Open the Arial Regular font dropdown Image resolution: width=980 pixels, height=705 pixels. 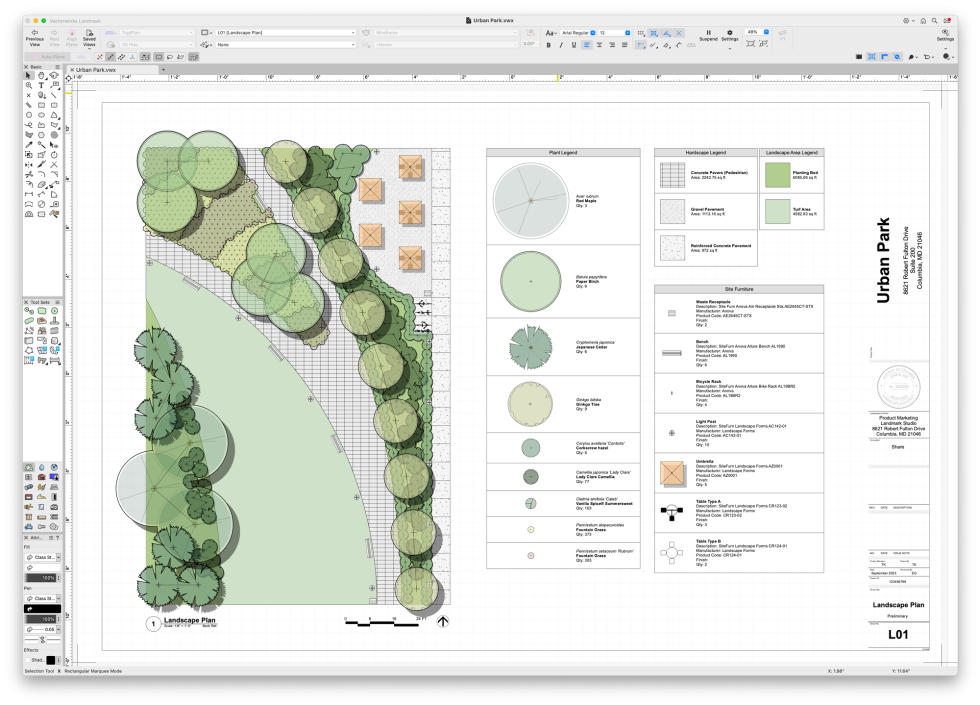[577, 32]
